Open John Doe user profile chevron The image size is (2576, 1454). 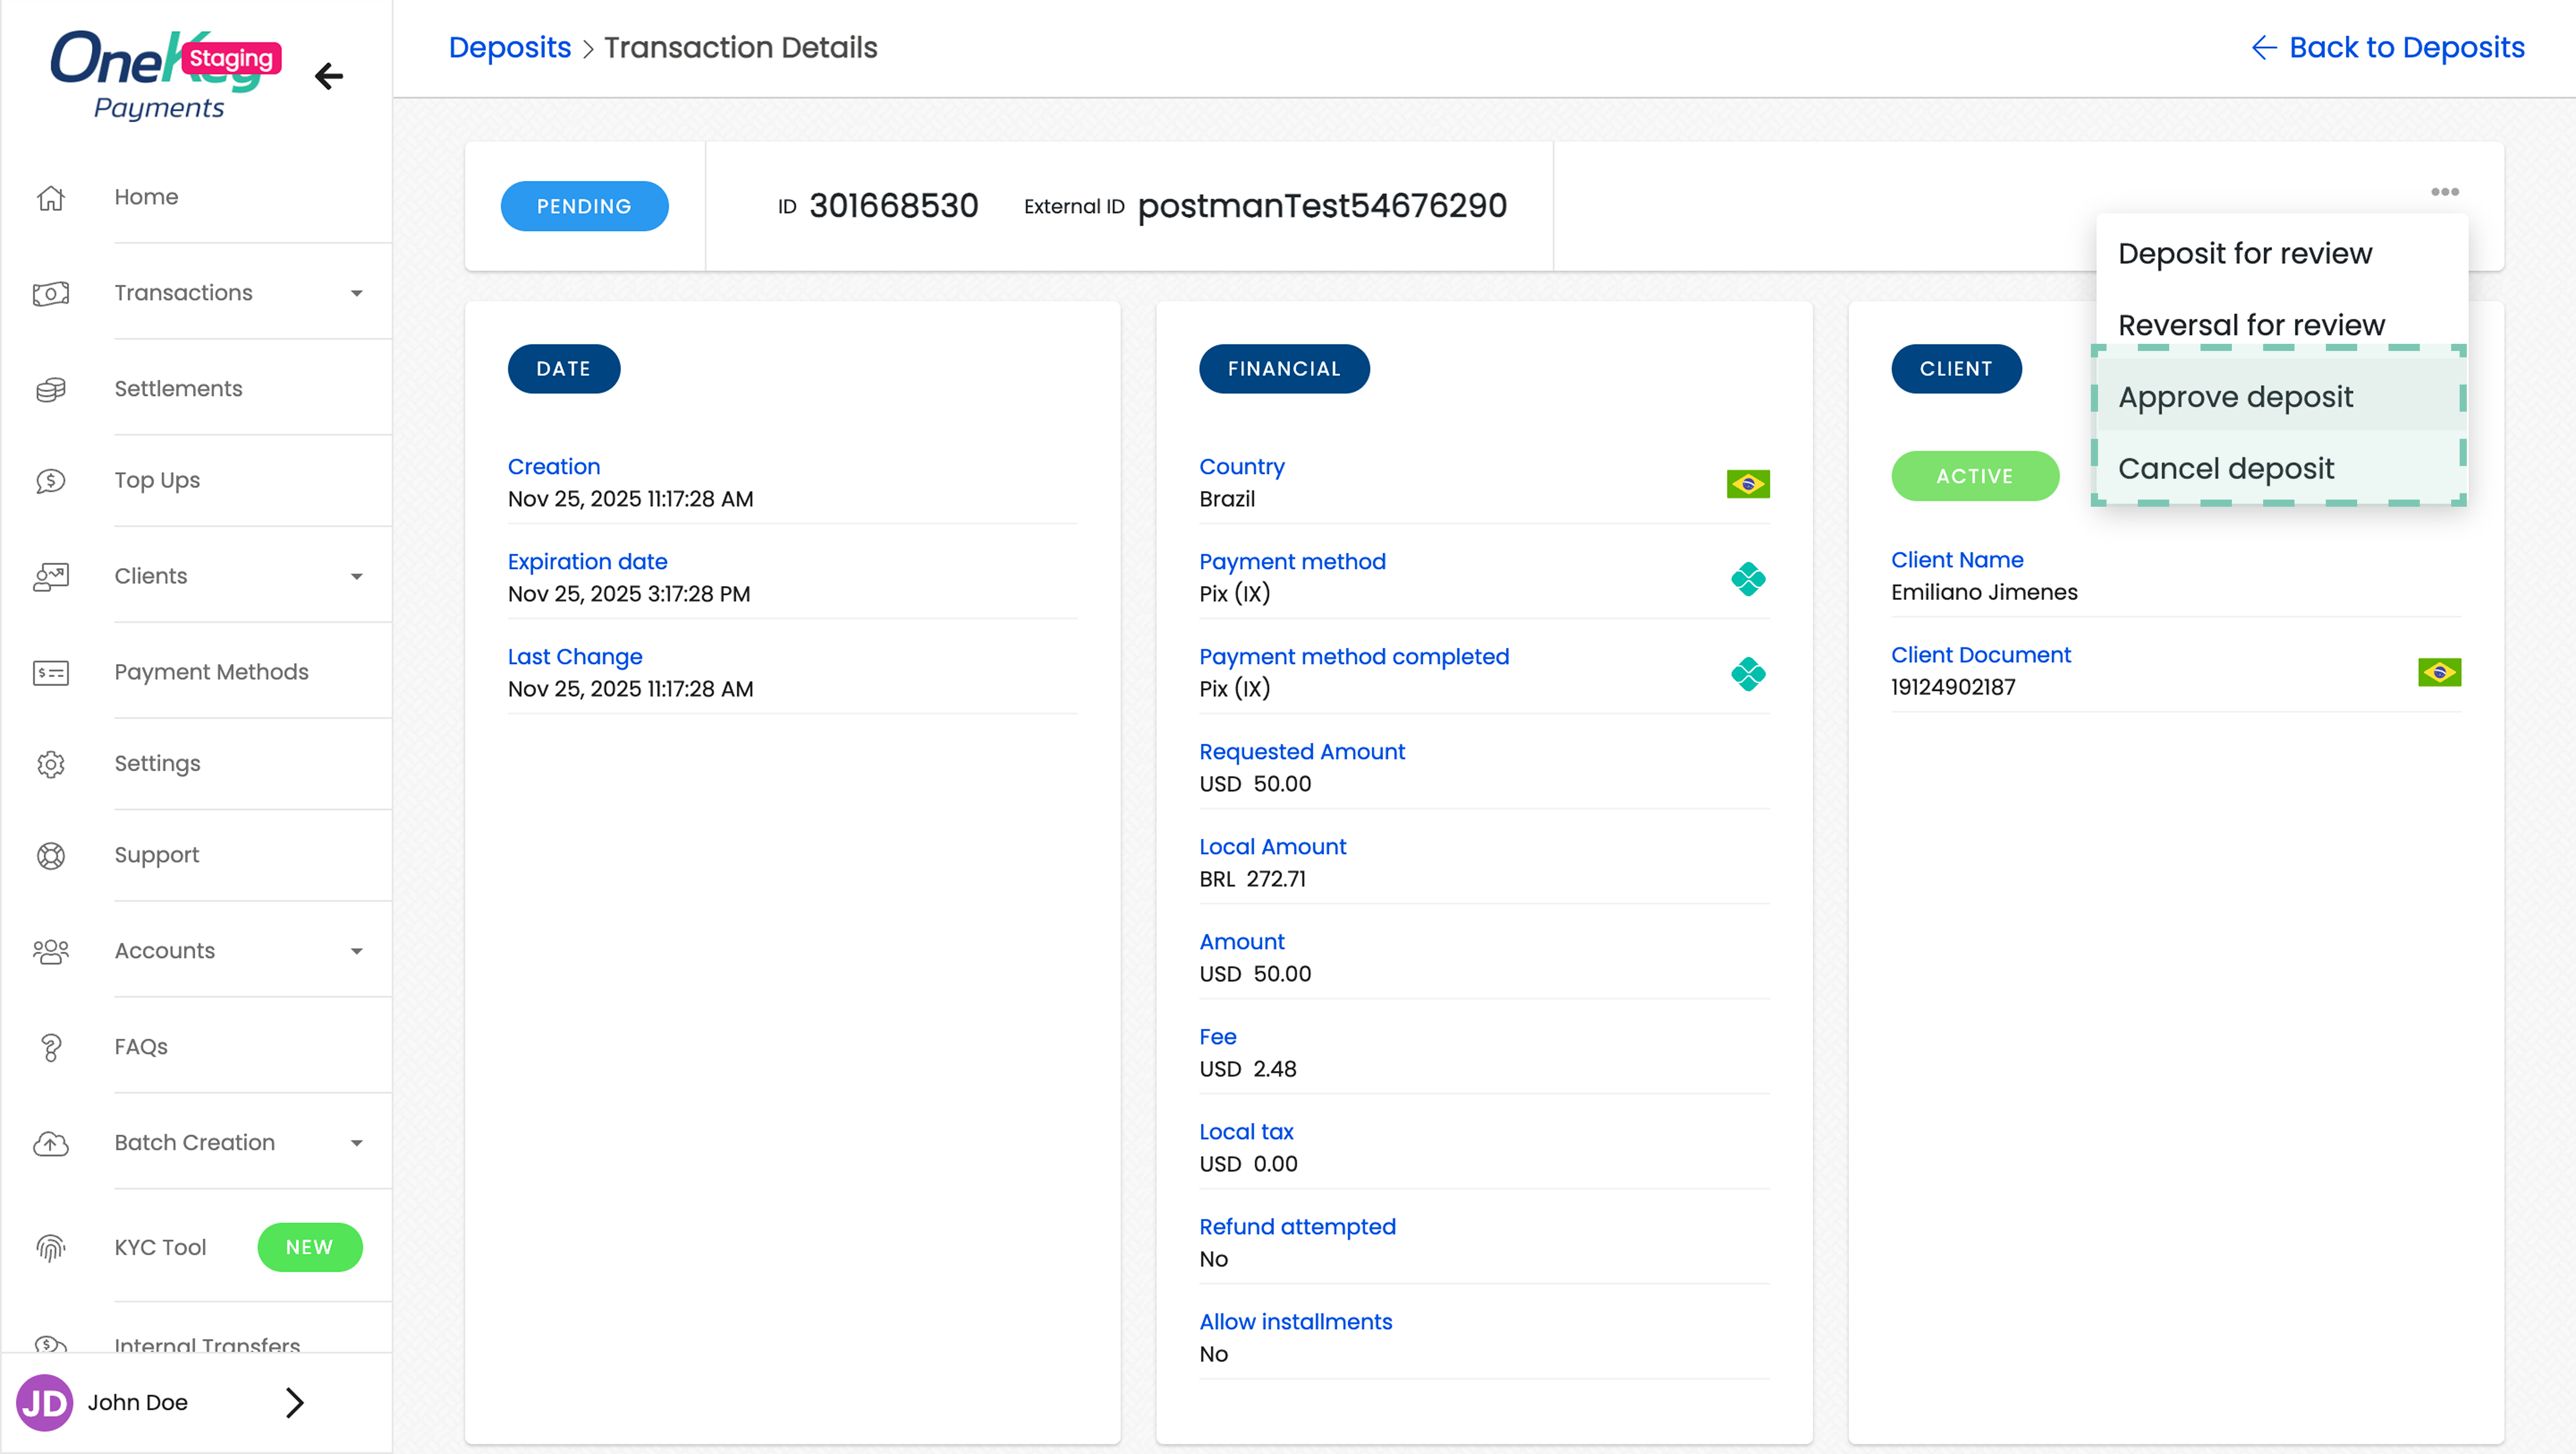pyautogui.click(x=294, y=1402)
